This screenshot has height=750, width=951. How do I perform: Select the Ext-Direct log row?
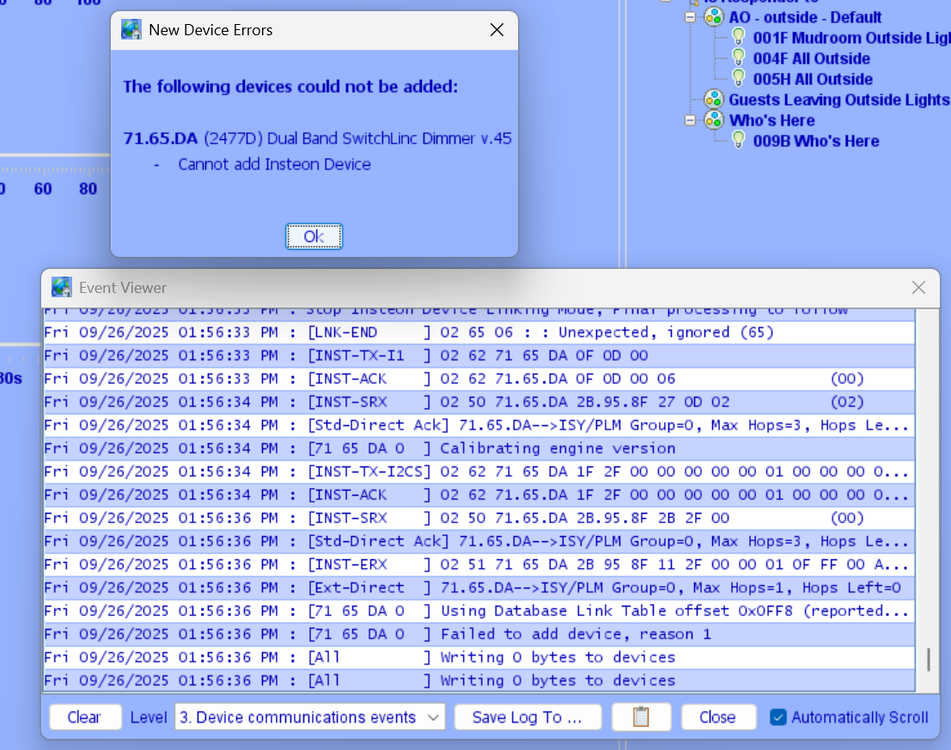[479, 588]
